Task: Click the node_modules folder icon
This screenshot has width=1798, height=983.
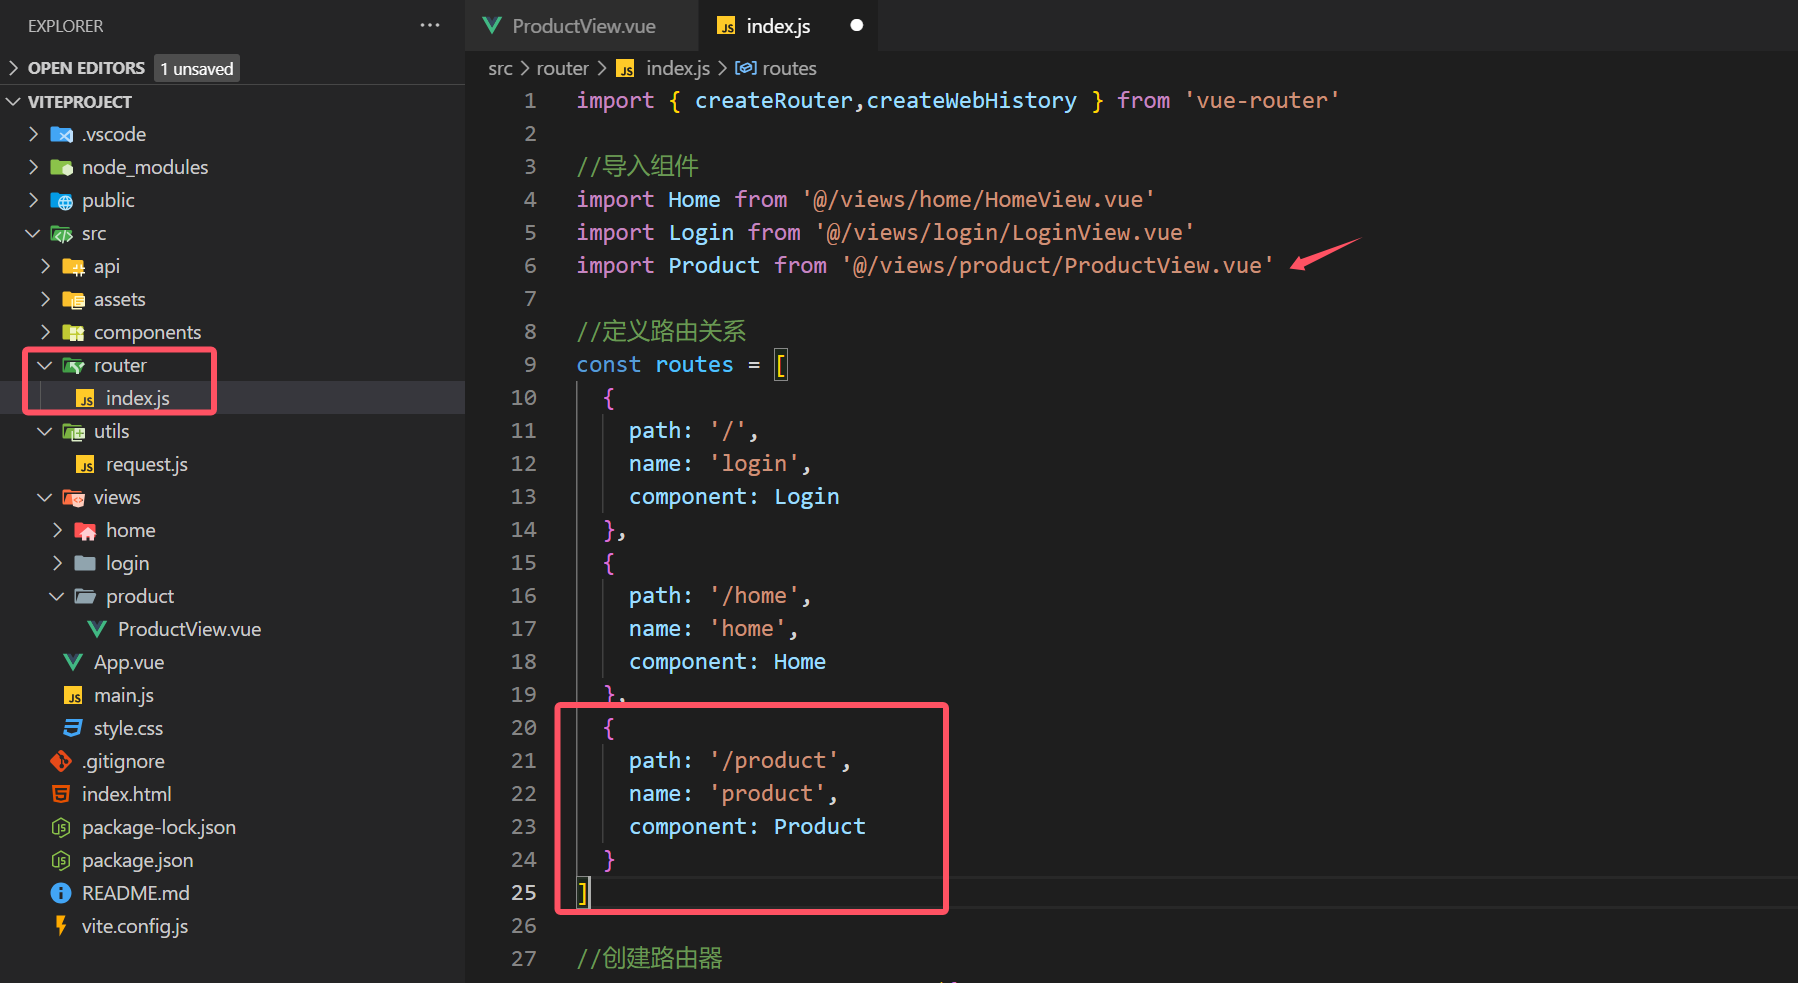Action: coord(62,168)
